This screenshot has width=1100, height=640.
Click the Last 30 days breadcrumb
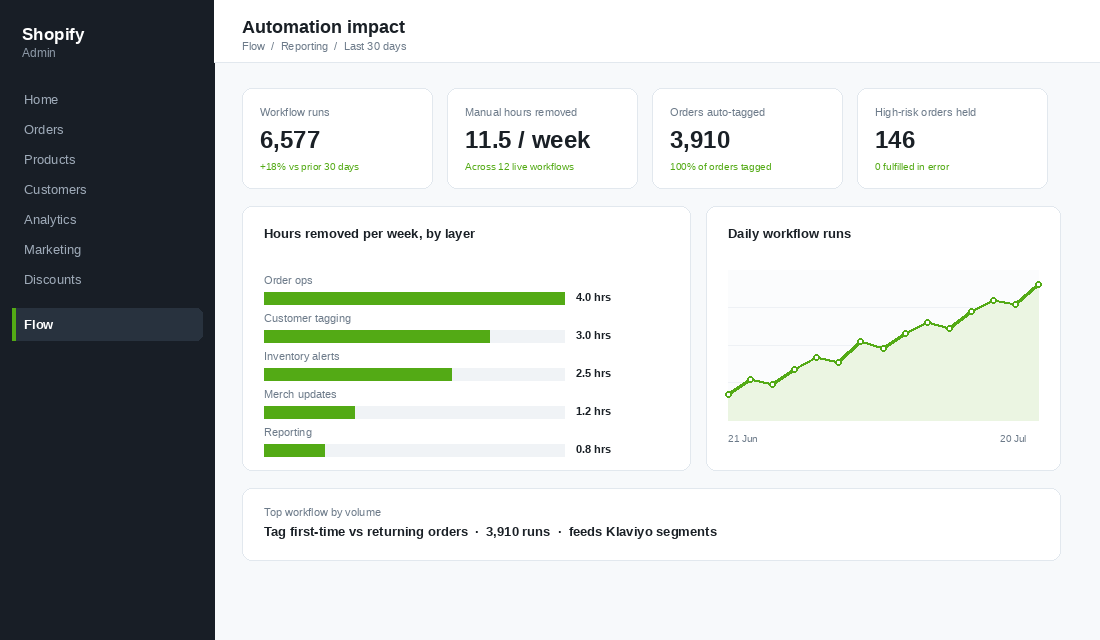point(375,46)
